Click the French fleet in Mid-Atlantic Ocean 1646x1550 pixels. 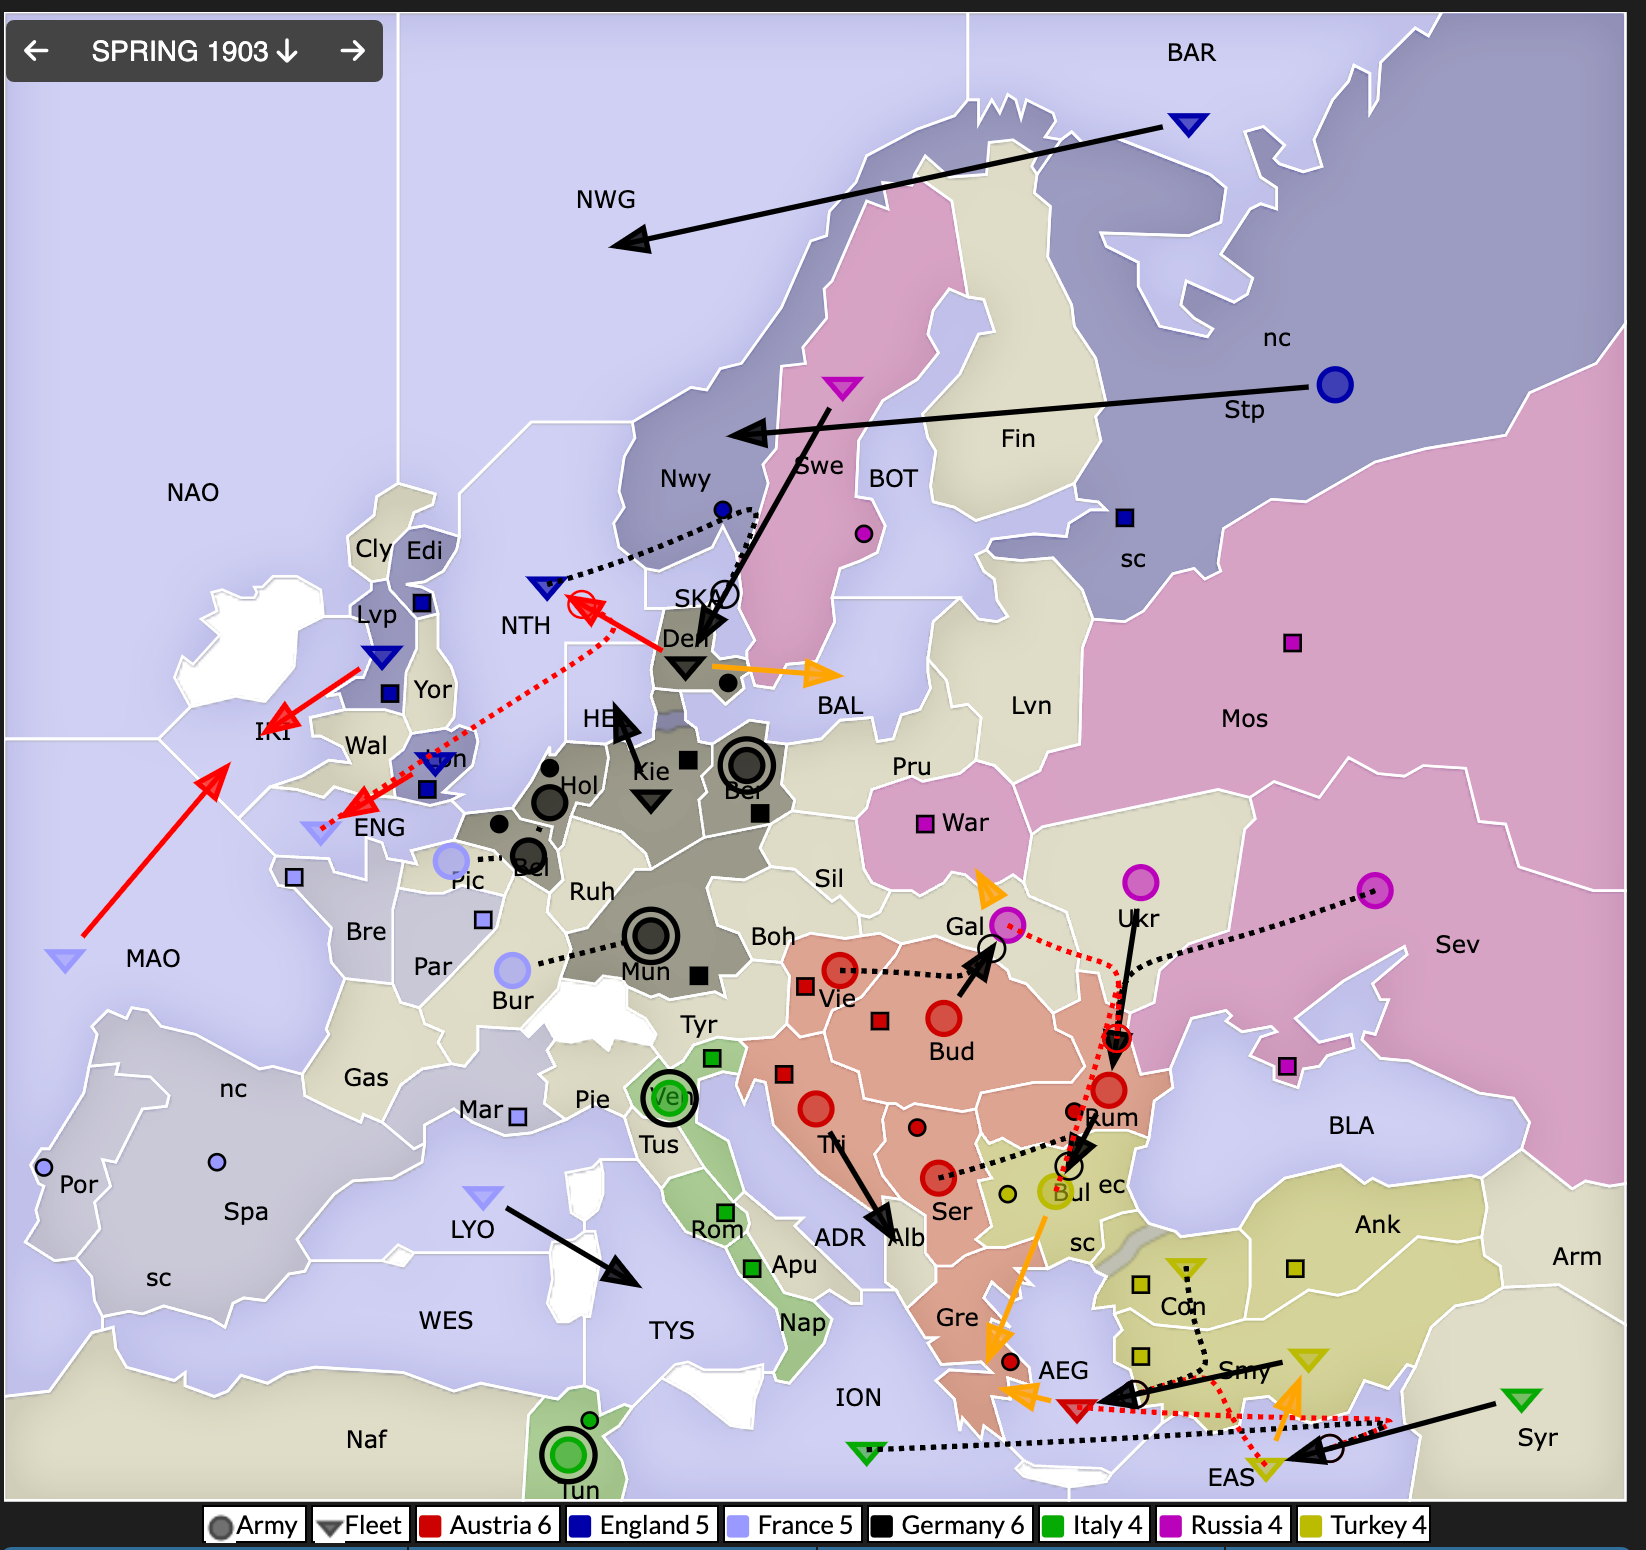(65, 960)
